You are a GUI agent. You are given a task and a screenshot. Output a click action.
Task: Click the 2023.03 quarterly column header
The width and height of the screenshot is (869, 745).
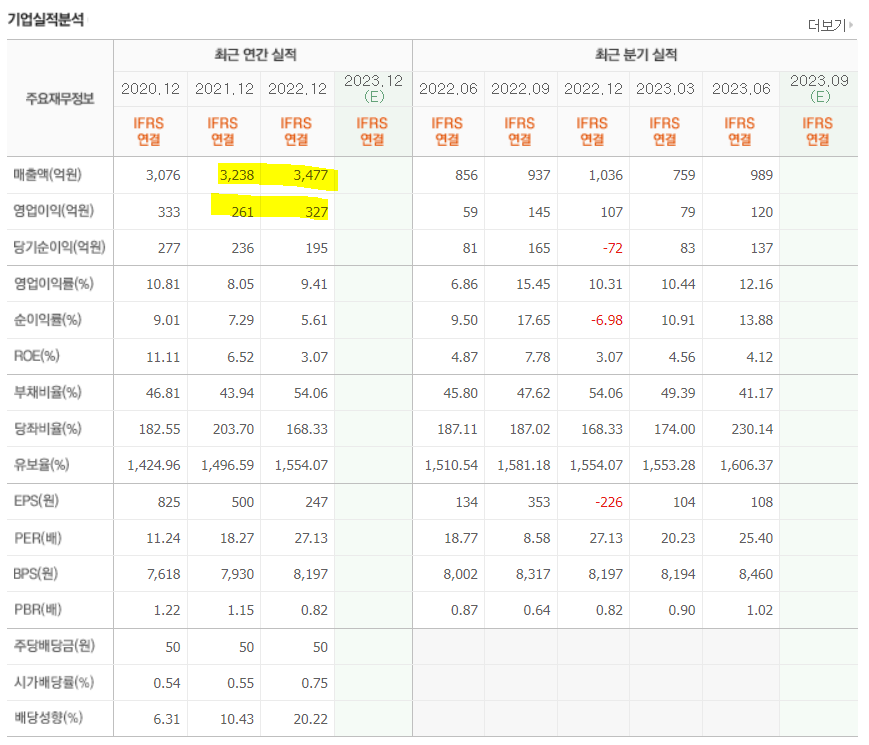pyautogui.click(x=665, y=89)
